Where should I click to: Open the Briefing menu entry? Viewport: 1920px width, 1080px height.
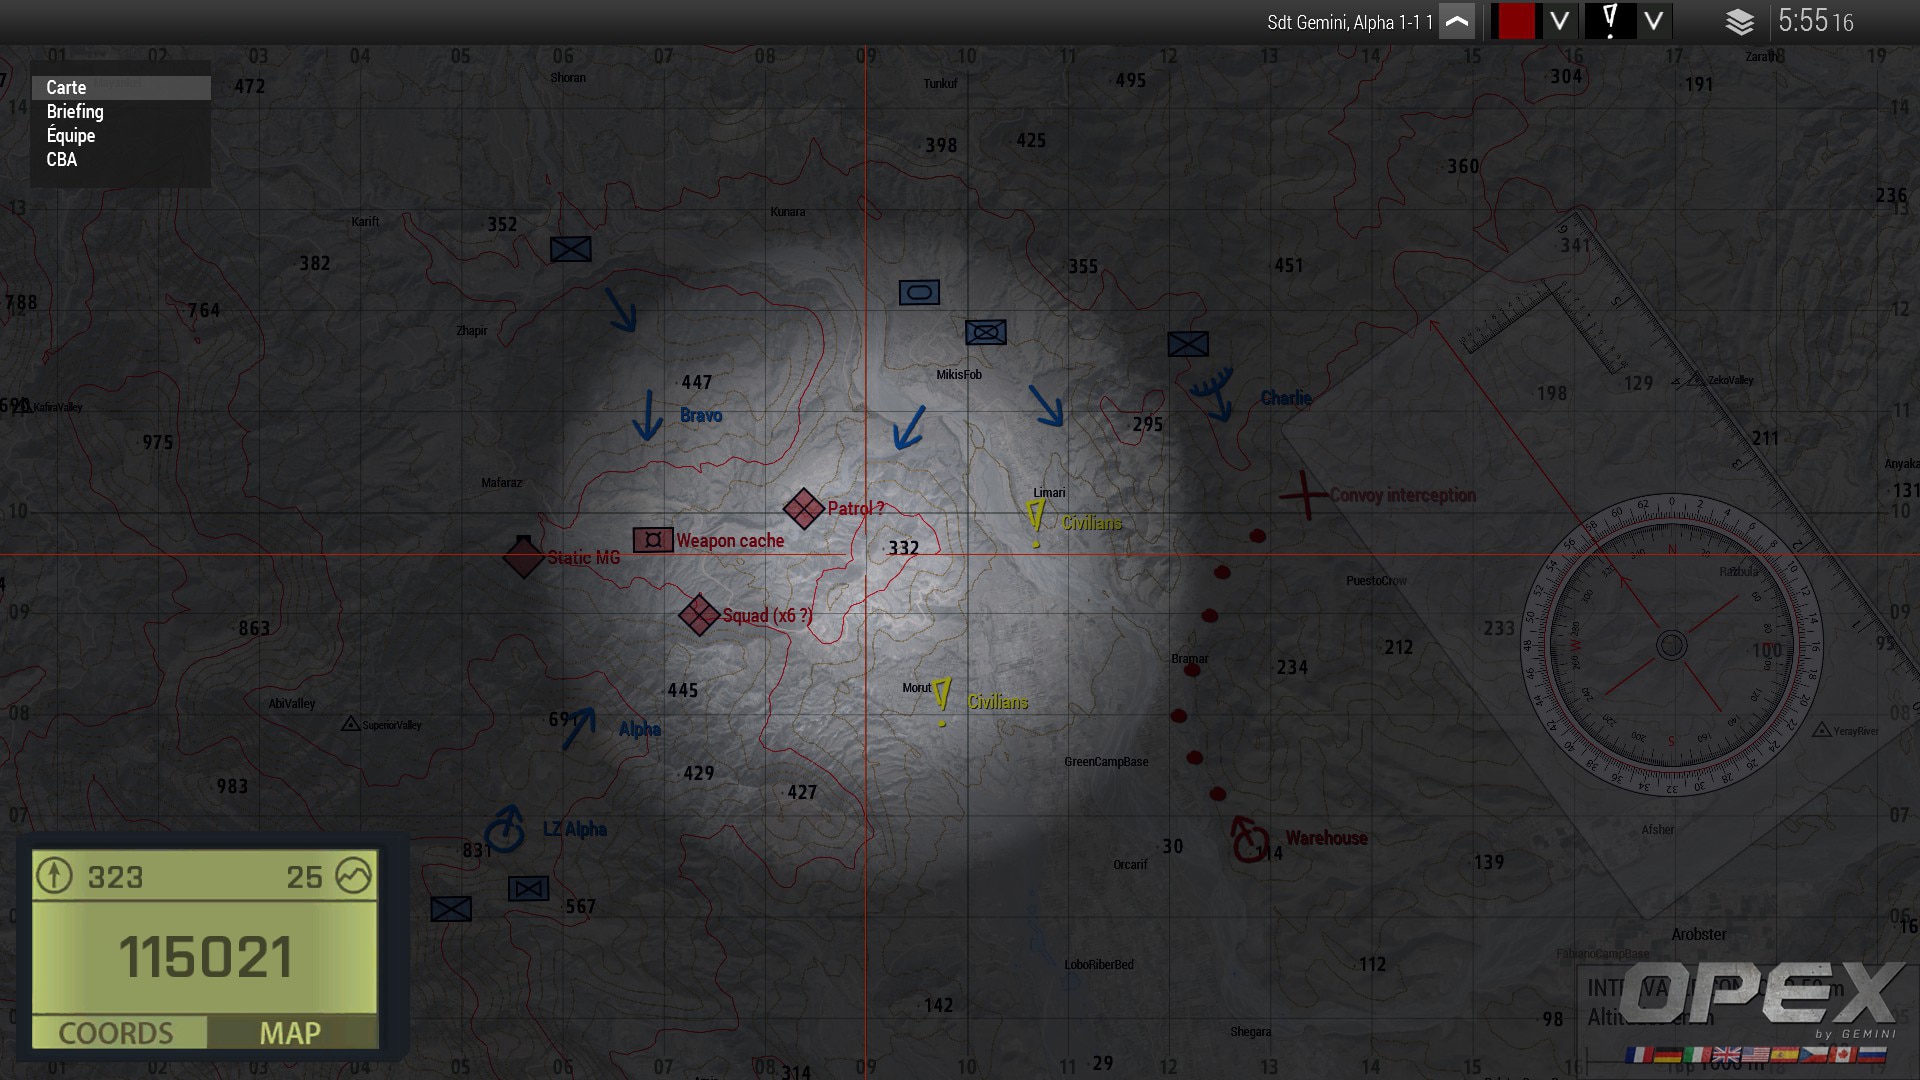tap(75, 112)
